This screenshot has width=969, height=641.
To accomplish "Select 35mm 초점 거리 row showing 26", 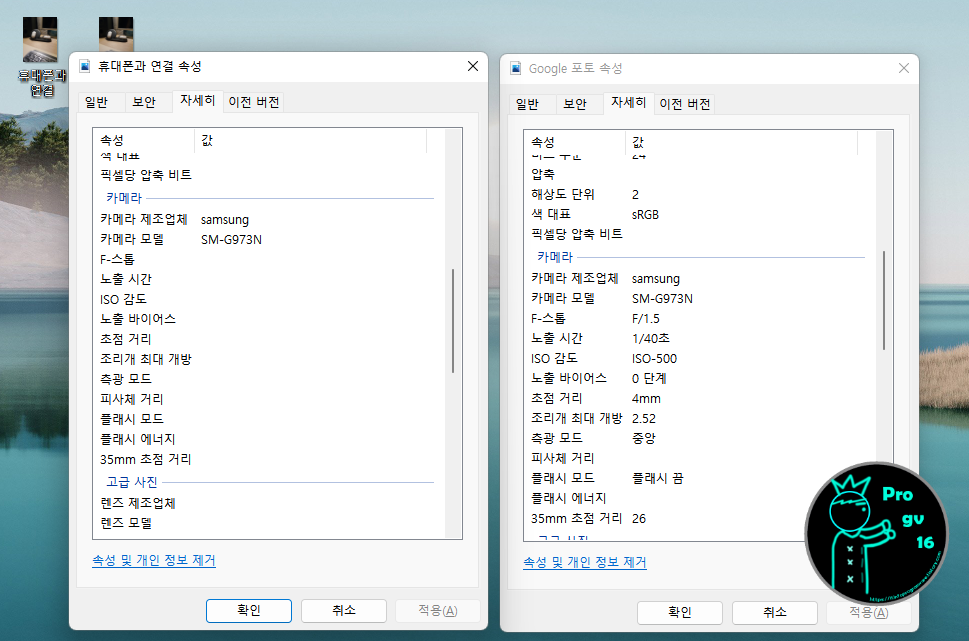I will click(698, 519).
